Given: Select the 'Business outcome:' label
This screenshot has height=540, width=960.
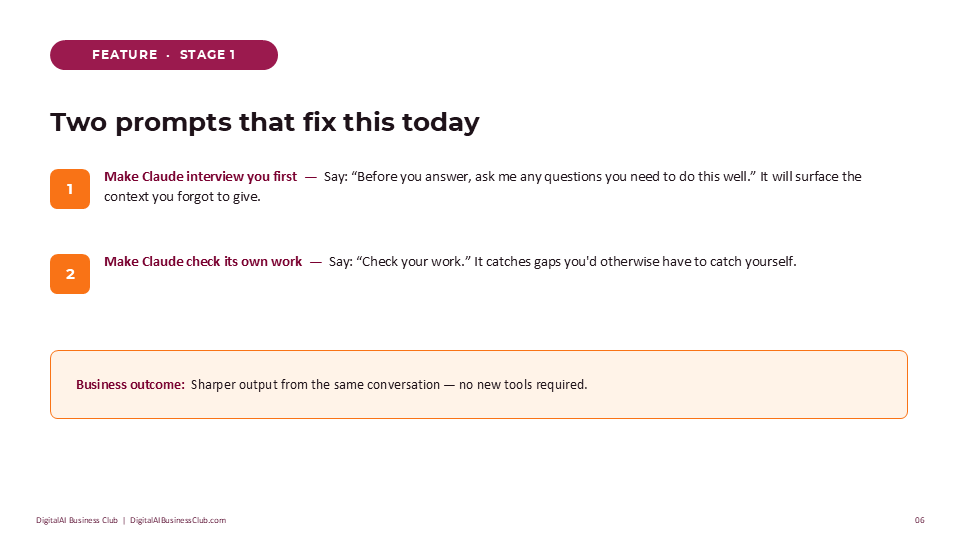Looking at the screenshot, I should pos(130,384).
